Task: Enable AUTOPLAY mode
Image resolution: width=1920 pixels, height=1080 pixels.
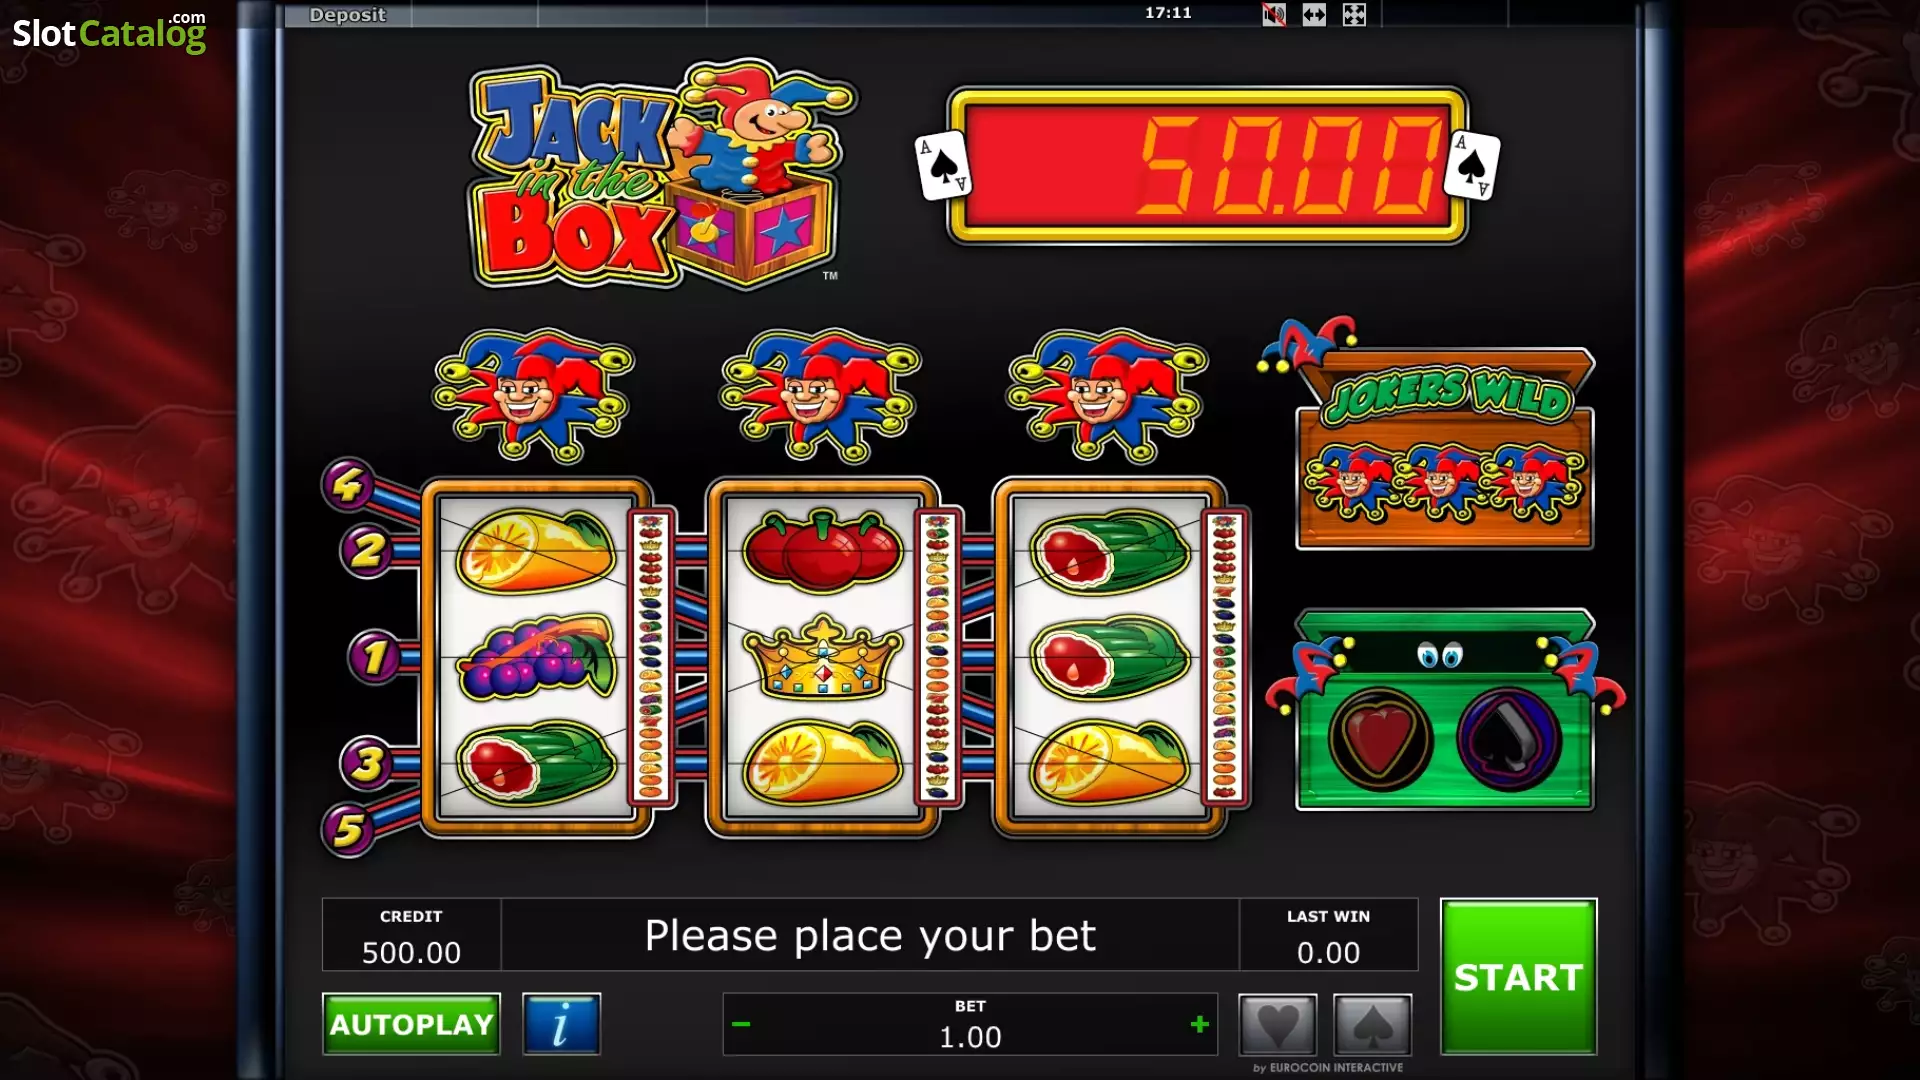Action: [411, 1024]
